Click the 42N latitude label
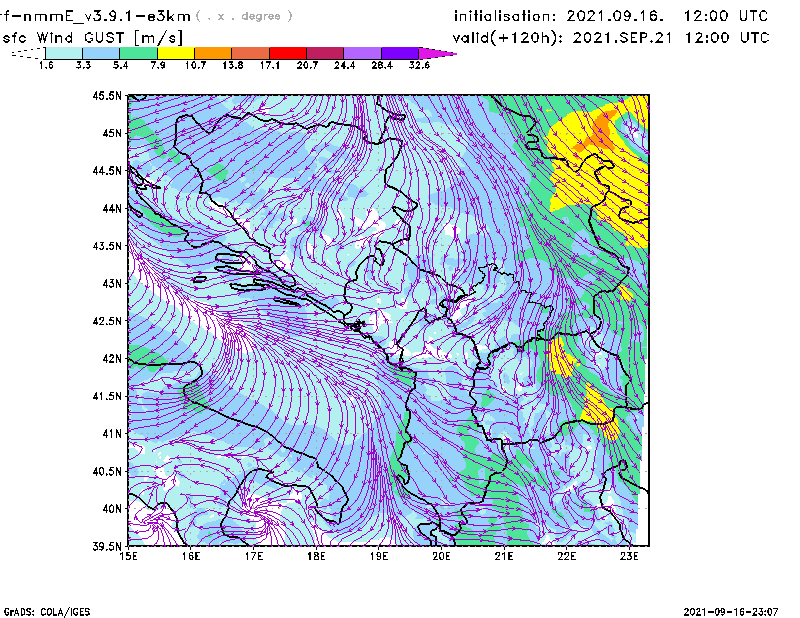This screenshot has height=618, width=800. pyautogui.click(x=112, y=359)
